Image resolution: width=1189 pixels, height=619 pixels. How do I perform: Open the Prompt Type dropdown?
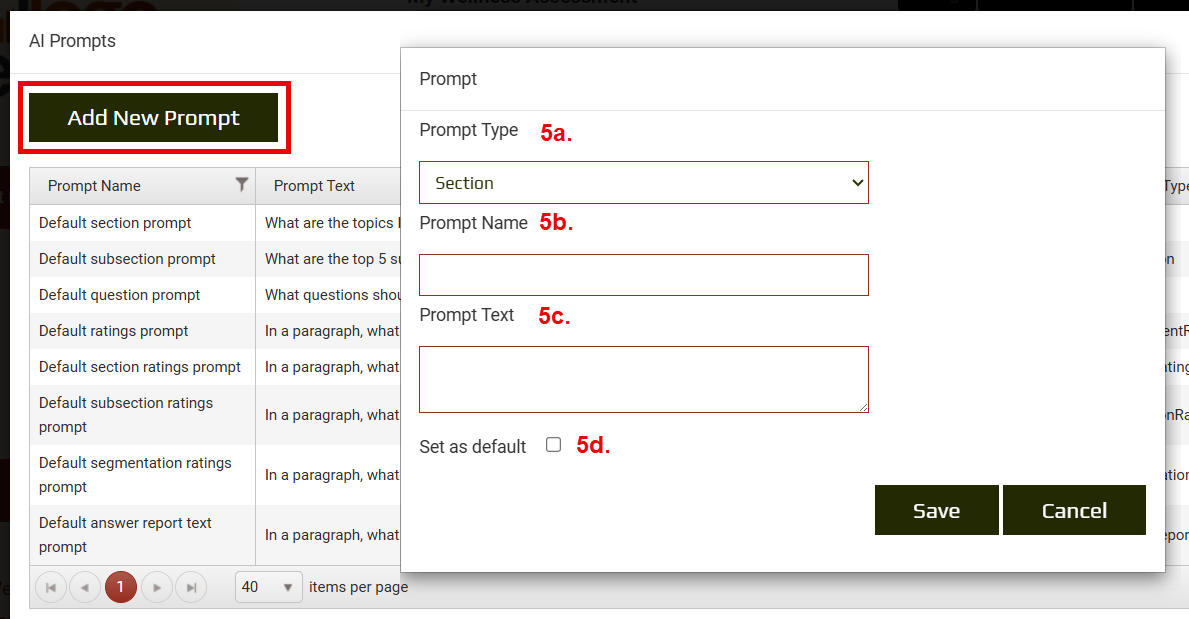(643, 183)
